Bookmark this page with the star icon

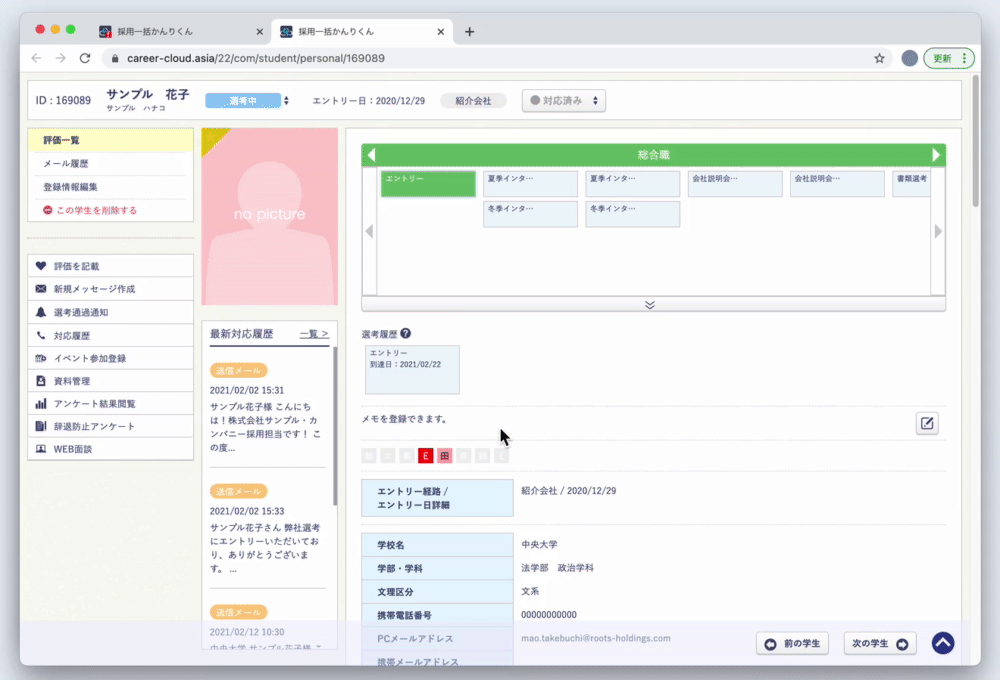pyautogui.click(x=879, y=58)
